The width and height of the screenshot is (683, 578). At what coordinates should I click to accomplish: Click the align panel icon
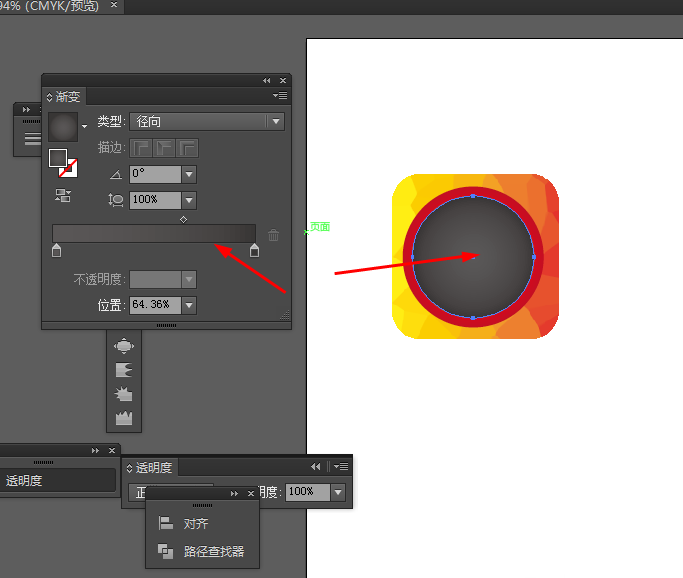click(x=166, y=523)
